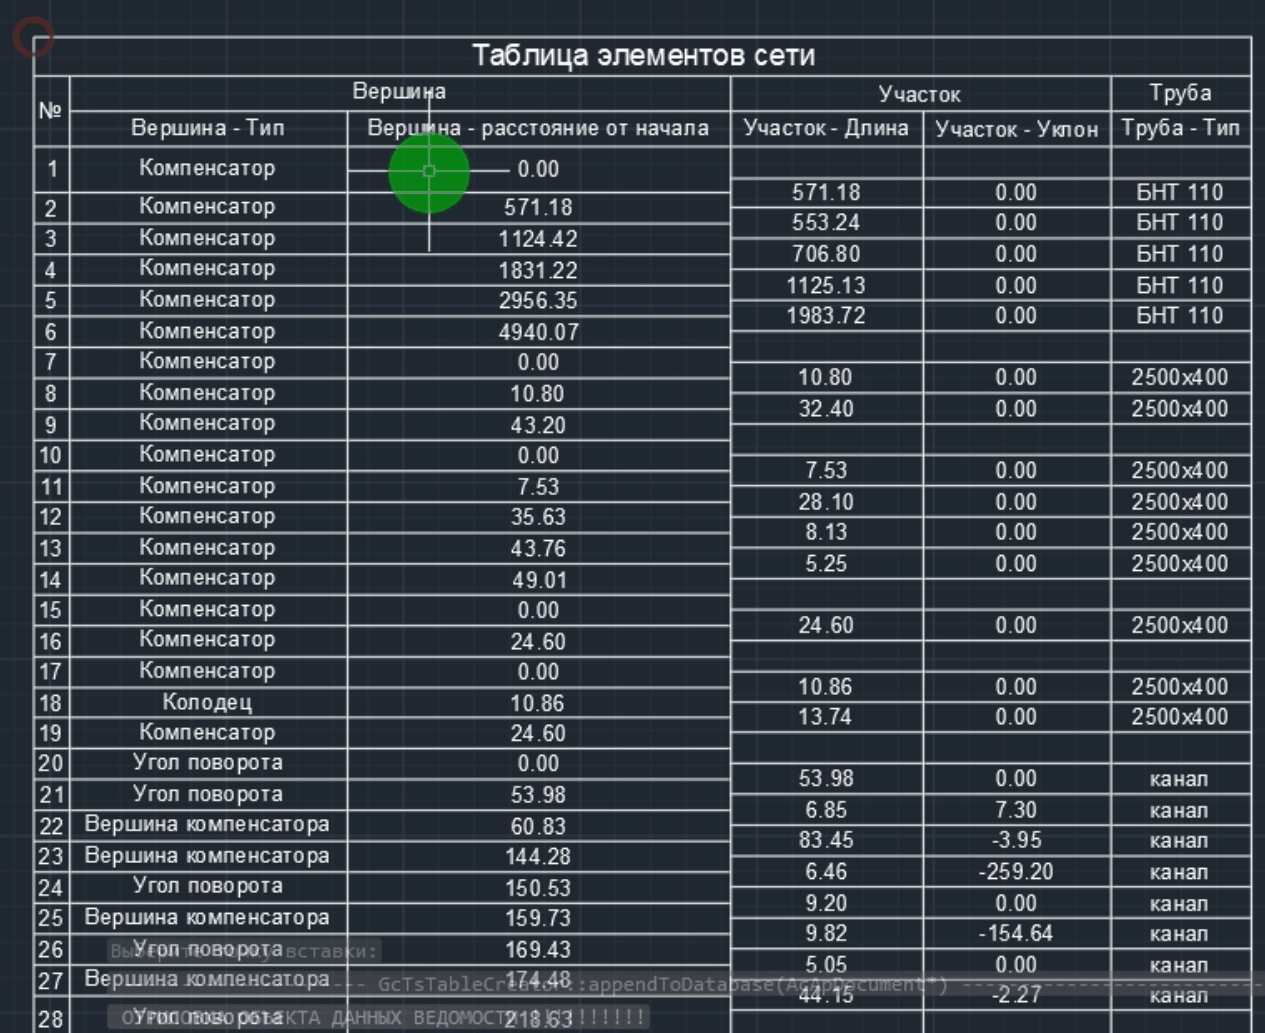
Task: Click the 'Участок - Длина' column header
Action: coord(826,128)
